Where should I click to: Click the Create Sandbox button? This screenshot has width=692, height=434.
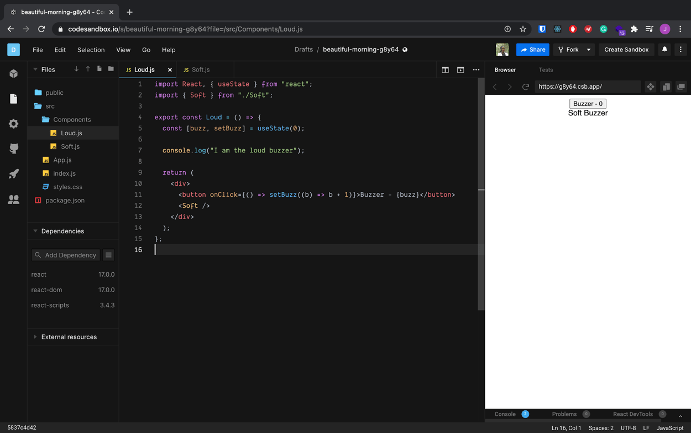pos(626,49)
